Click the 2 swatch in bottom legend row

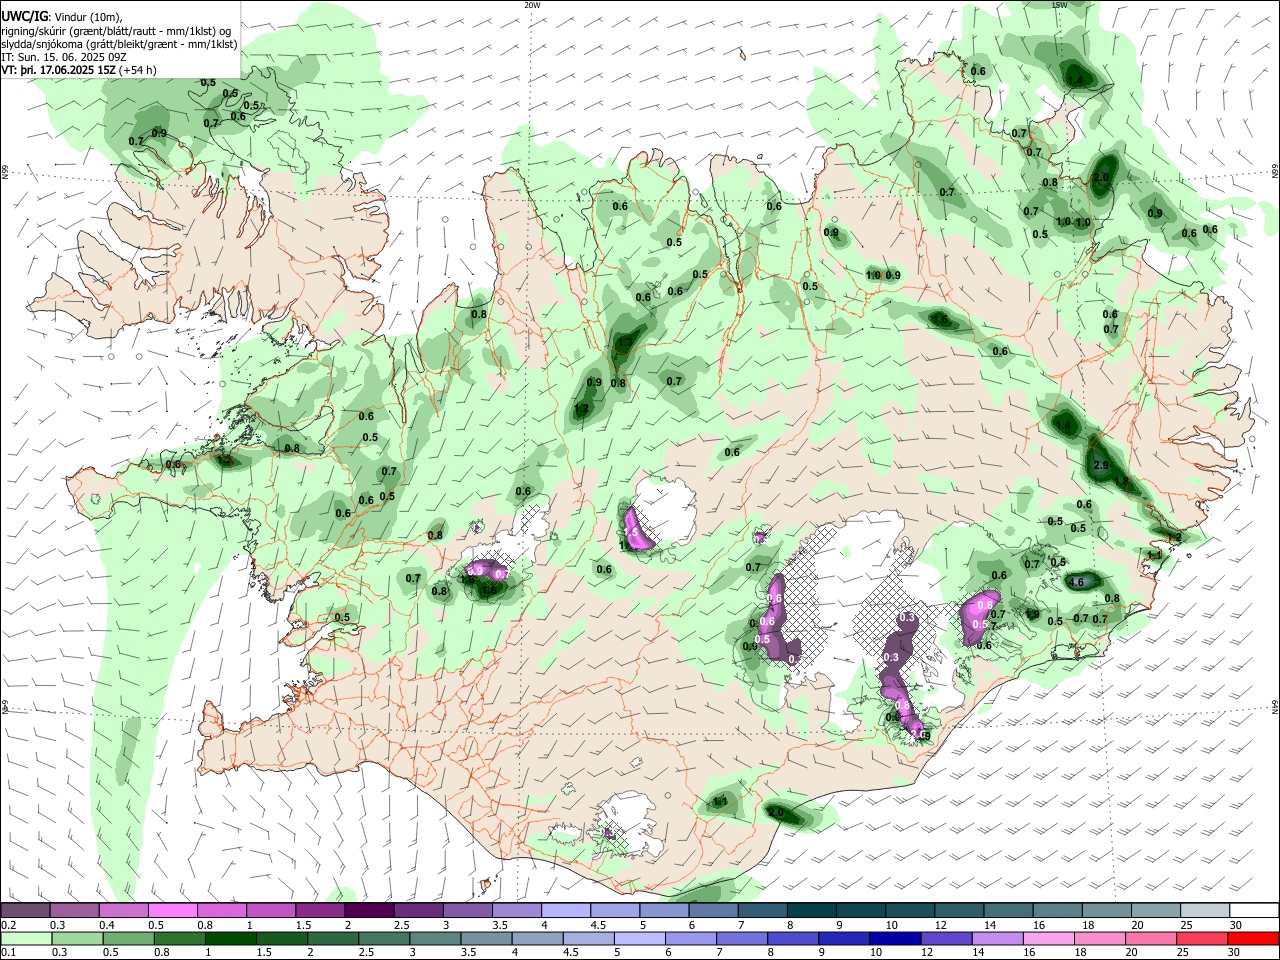point(331,938)
